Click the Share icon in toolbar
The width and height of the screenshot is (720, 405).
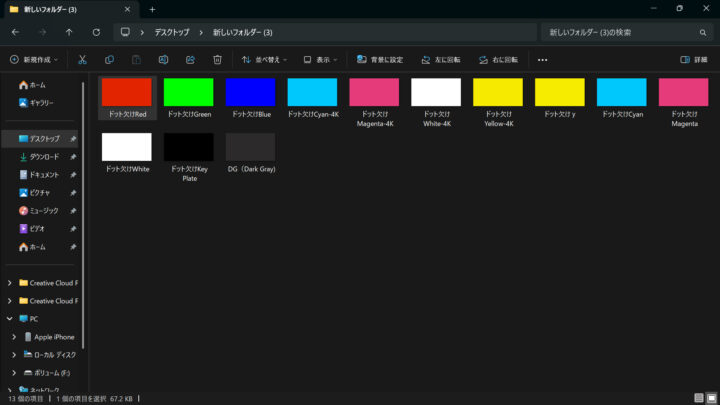(190, 60)
